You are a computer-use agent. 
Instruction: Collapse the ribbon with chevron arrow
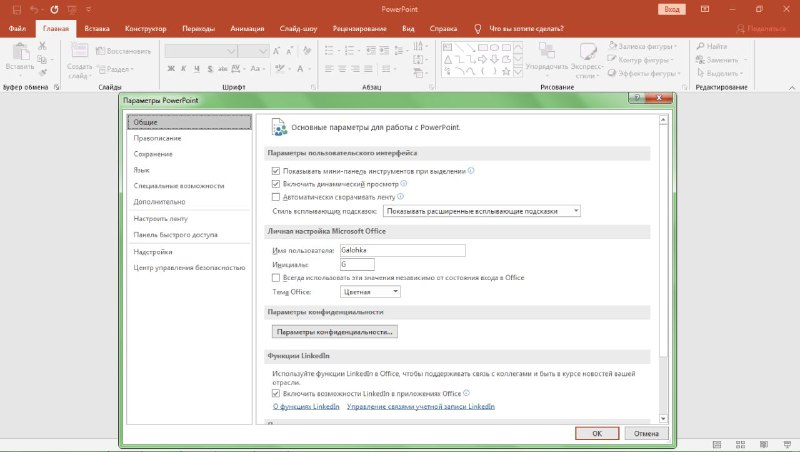point(792,88)
